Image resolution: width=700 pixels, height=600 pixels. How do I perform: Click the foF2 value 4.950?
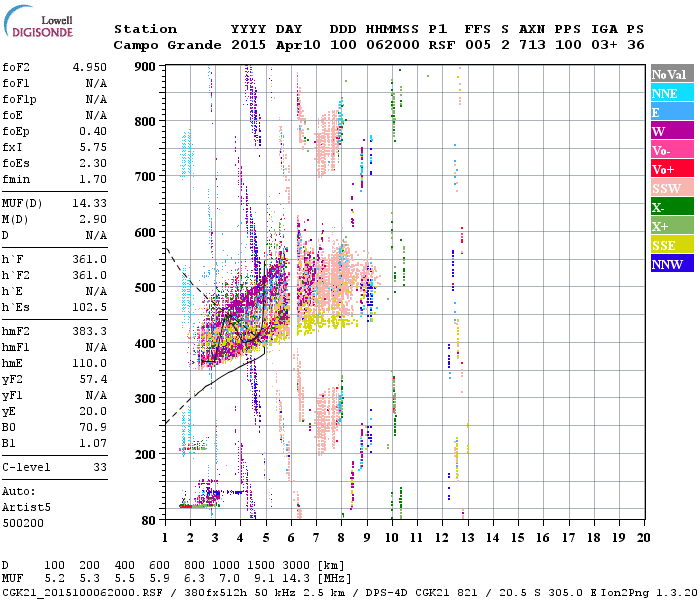(90, 67)
